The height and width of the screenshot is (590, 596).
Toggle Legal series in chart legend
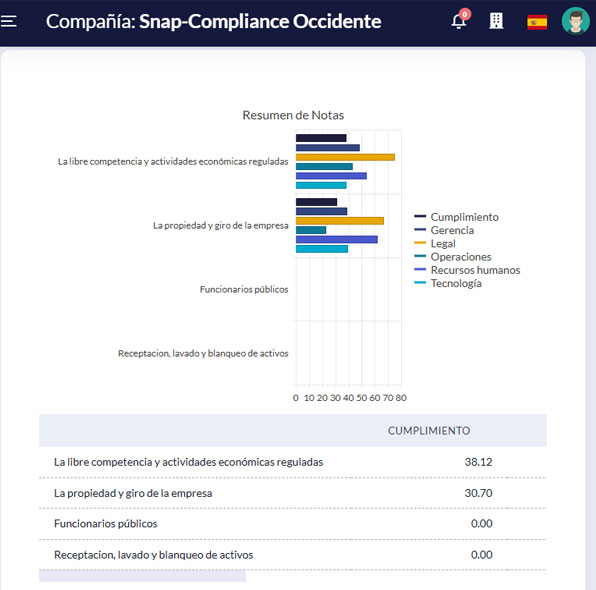click(435, 243)
